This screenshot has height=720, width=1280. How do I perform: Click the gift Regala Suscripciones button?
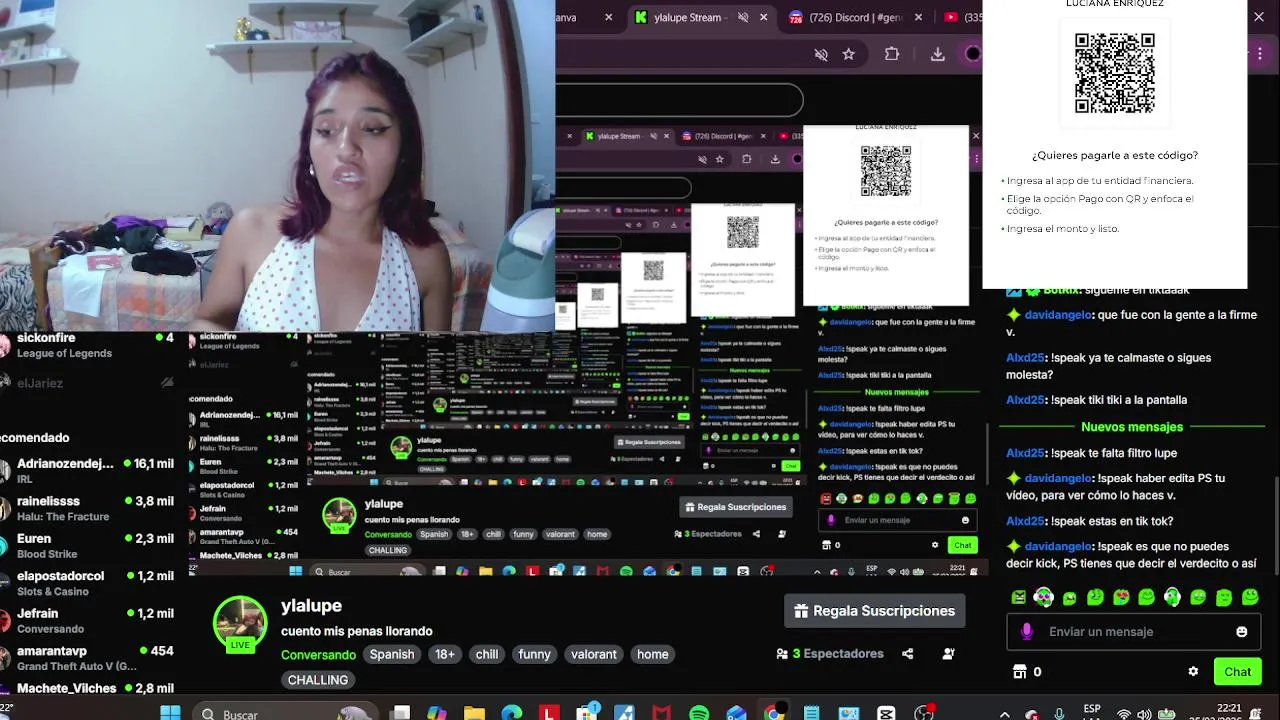(875, 611)
